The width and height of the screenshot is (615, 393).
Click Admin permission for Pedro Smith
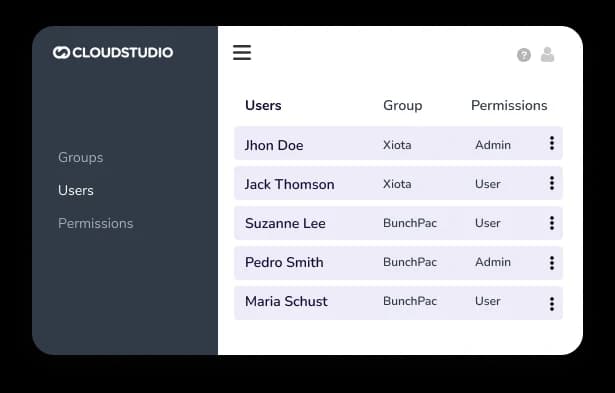coord(493,262)
